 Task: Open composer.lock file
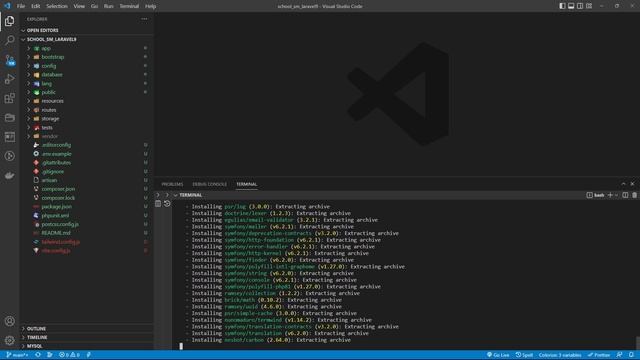(x=87, y=198)
